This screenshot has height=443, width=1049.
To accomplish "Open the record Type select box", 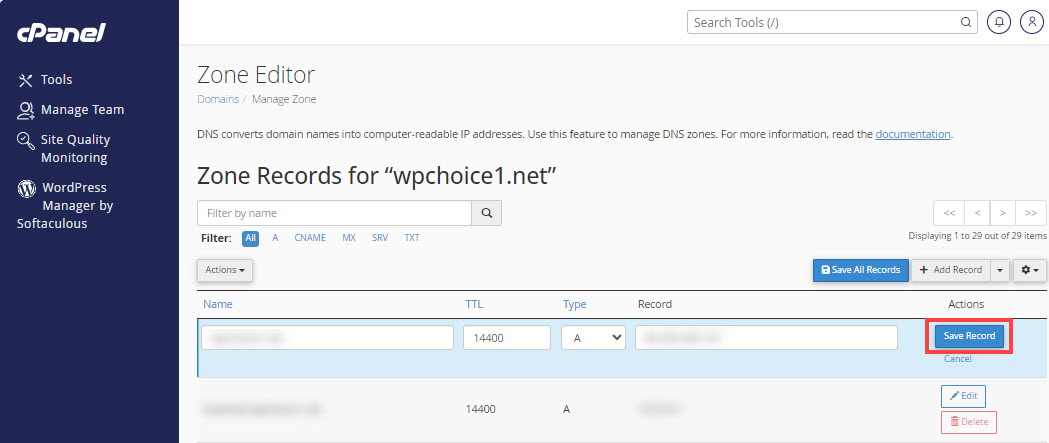I will pyautogui.click(x=594, y=338).
